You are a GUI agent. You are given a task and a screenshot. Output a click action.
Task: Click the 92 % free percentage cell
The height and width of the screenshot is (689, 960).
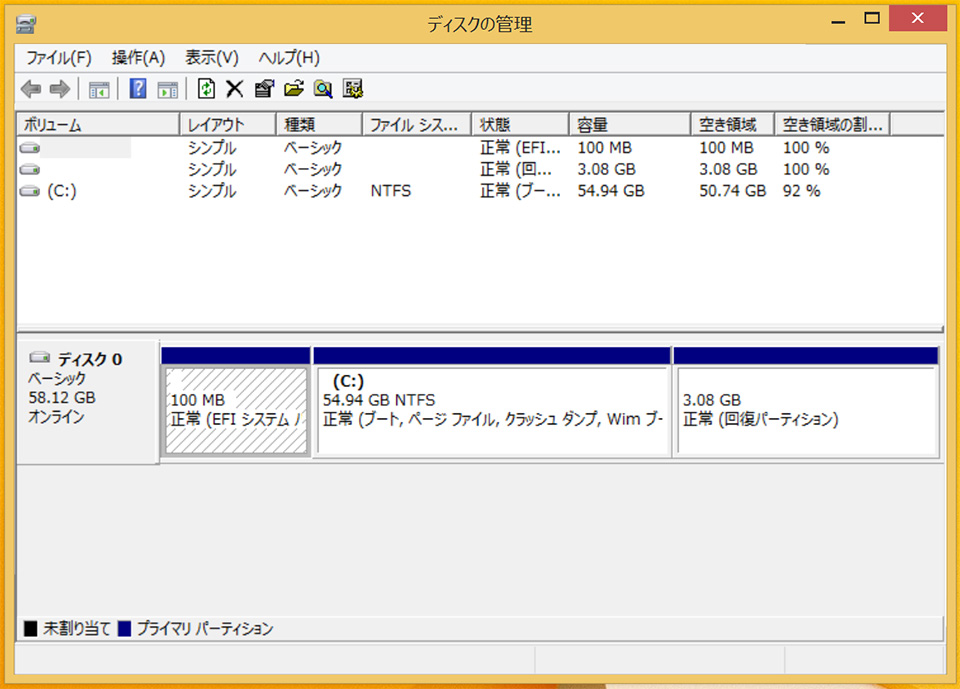point(801,191)
